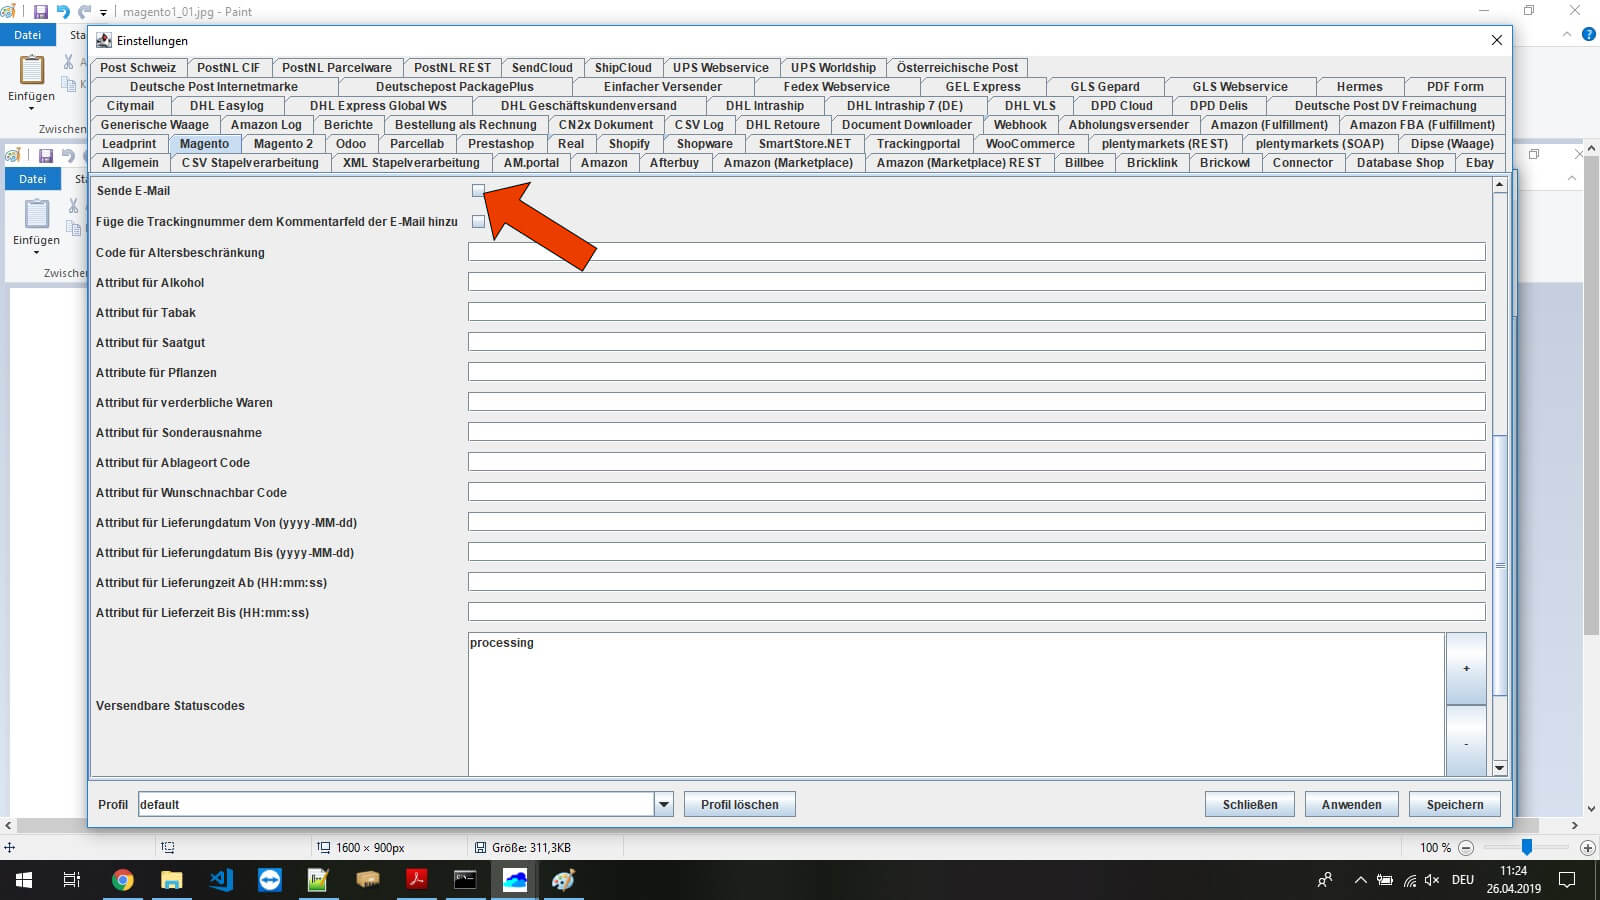Open Task View on the taskbar
The width and height of the screenshot is (1600, 900).
72,880
